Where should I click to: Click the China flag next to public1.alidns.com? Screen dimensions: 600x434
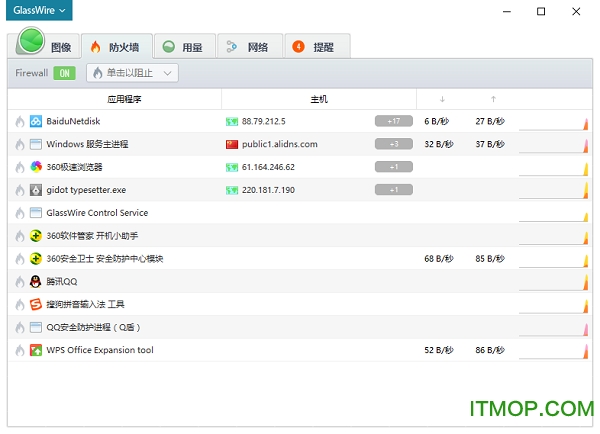click(x=232, y=144)
